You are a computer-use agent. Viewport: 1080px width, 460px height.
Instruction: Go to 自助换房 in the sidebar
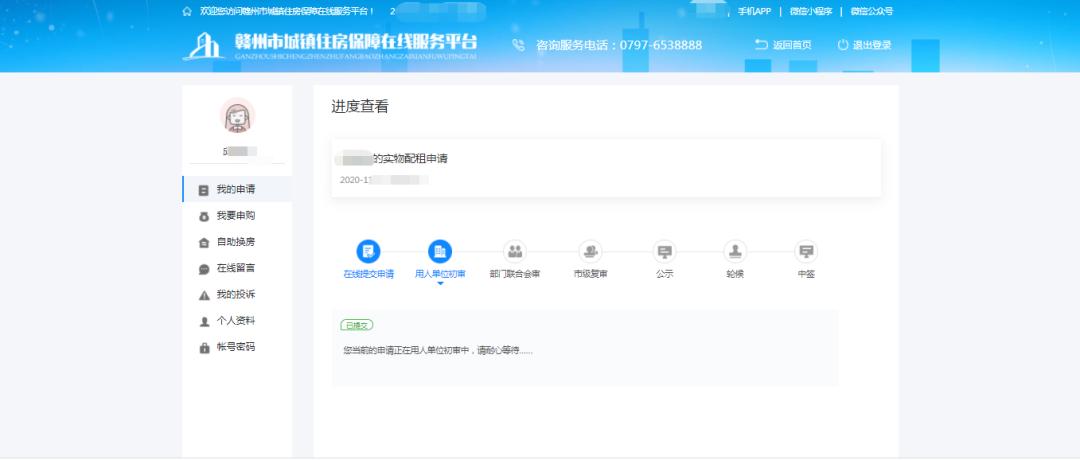coord(238,242)
